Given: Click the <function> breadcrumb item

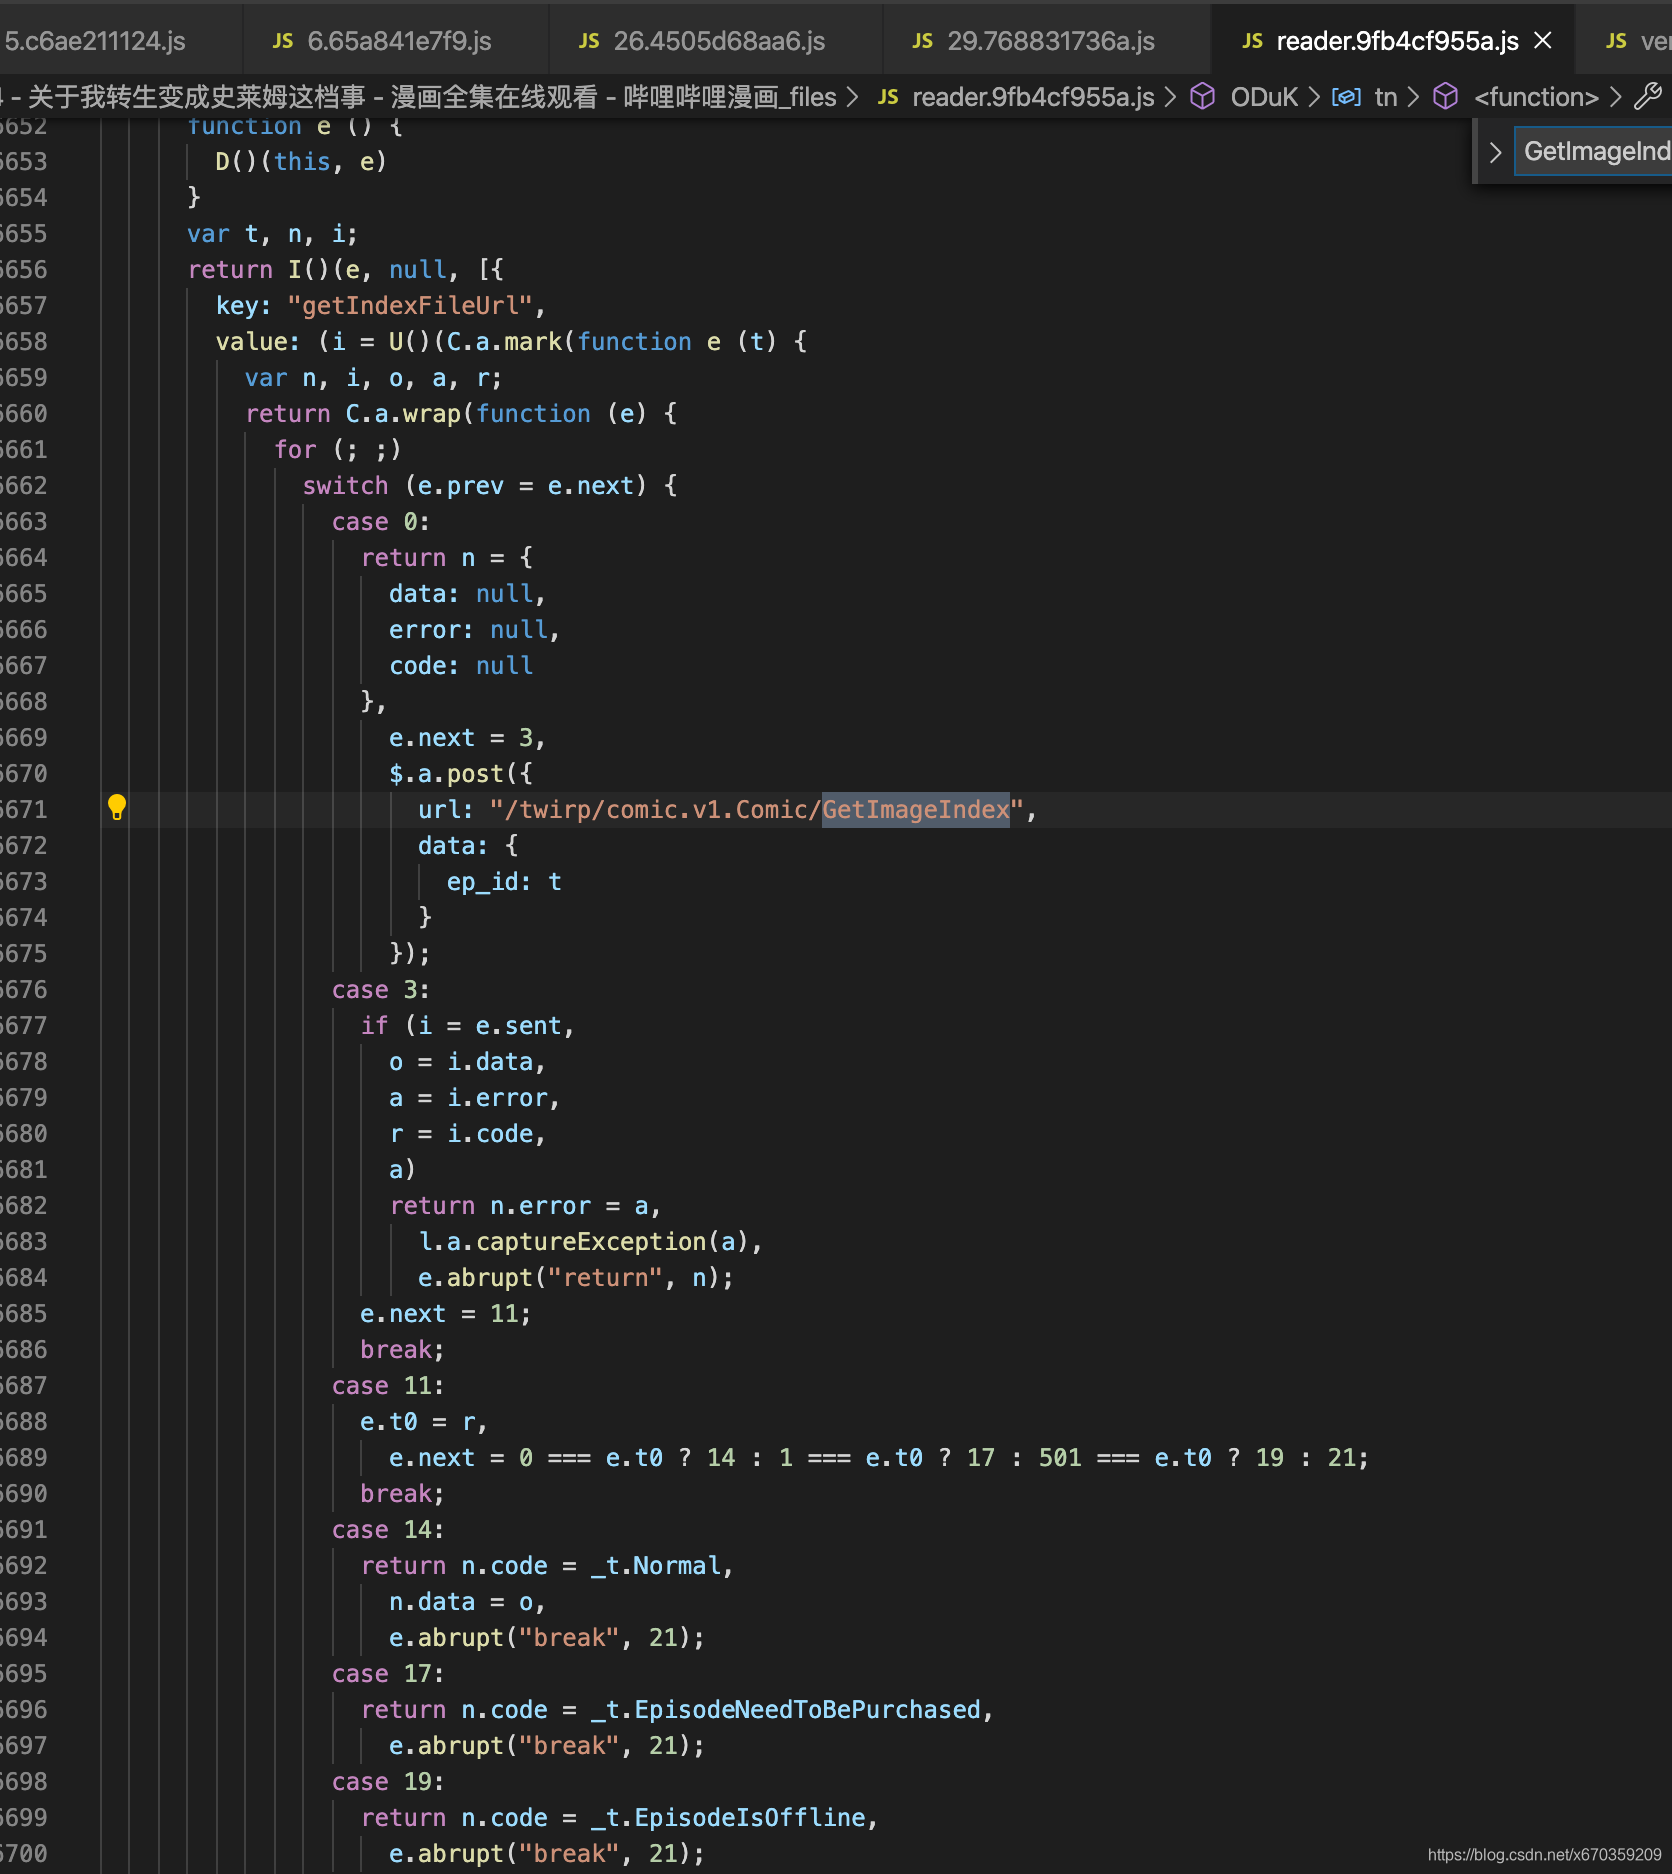Looking at the screenshot, I should (x=1536, y=97).
